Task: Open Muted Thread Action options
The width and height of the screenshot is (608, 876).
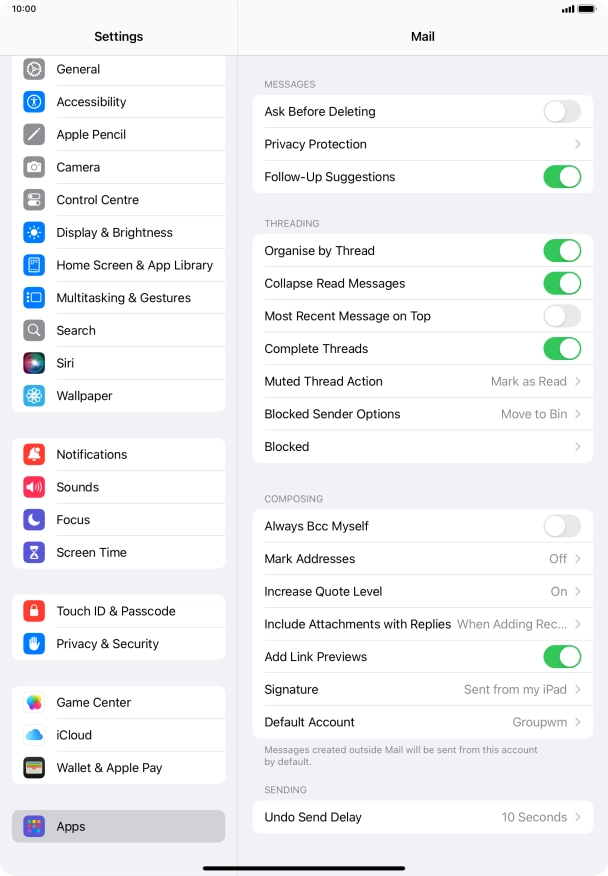Action: 422,382
